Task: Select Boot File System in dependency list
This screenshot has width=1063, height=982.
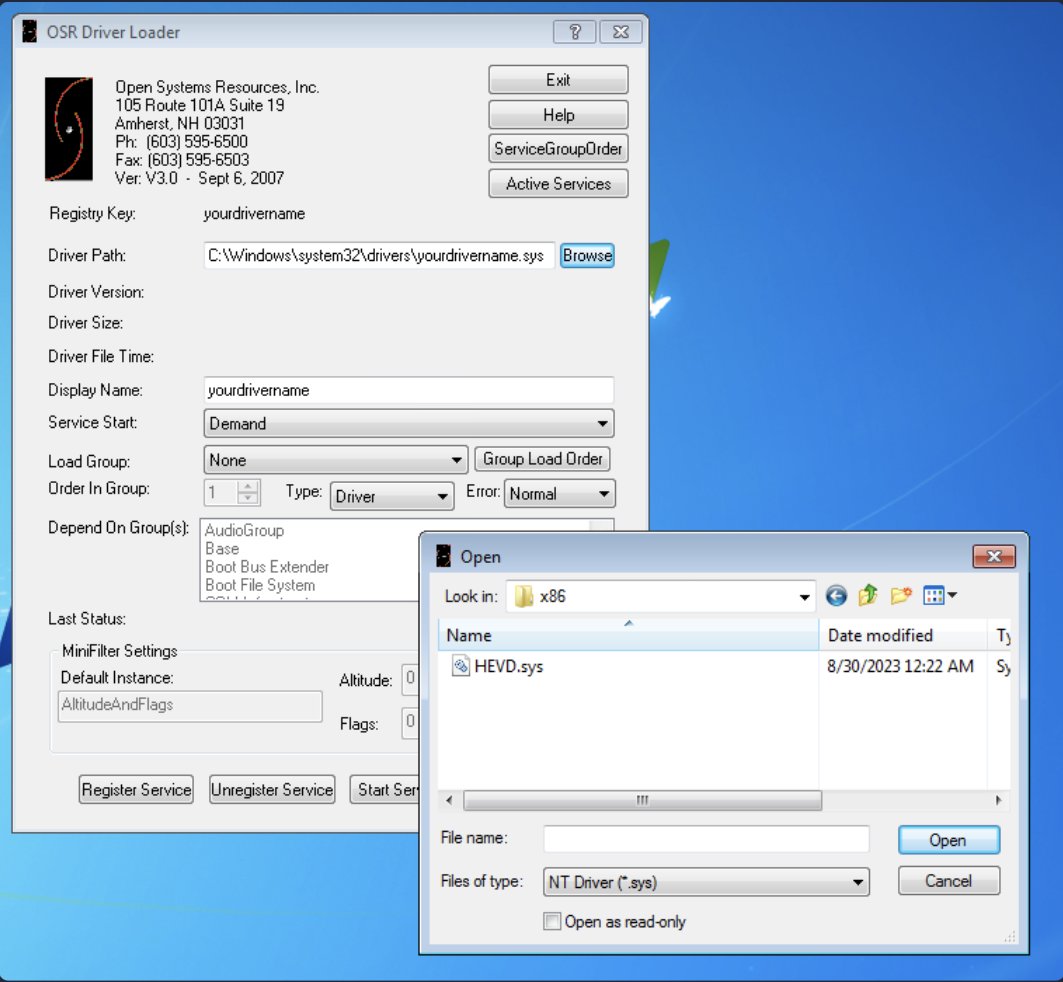Action: tap(260, 586)
